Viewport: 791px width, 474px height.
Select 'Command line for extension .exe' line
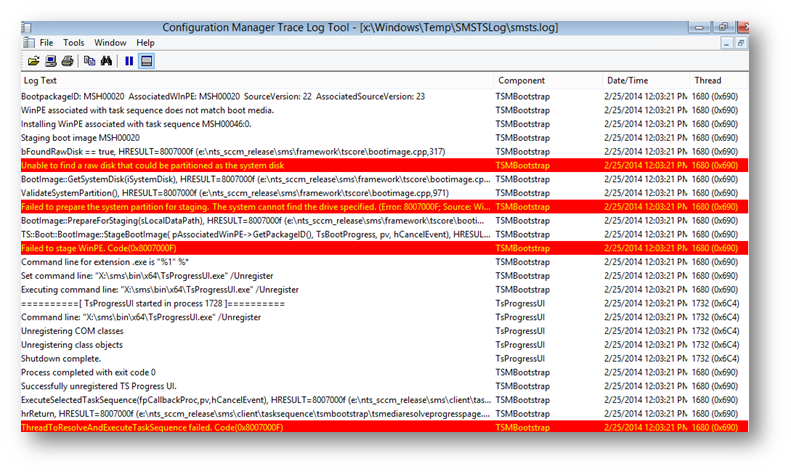(x=385, y=262)
